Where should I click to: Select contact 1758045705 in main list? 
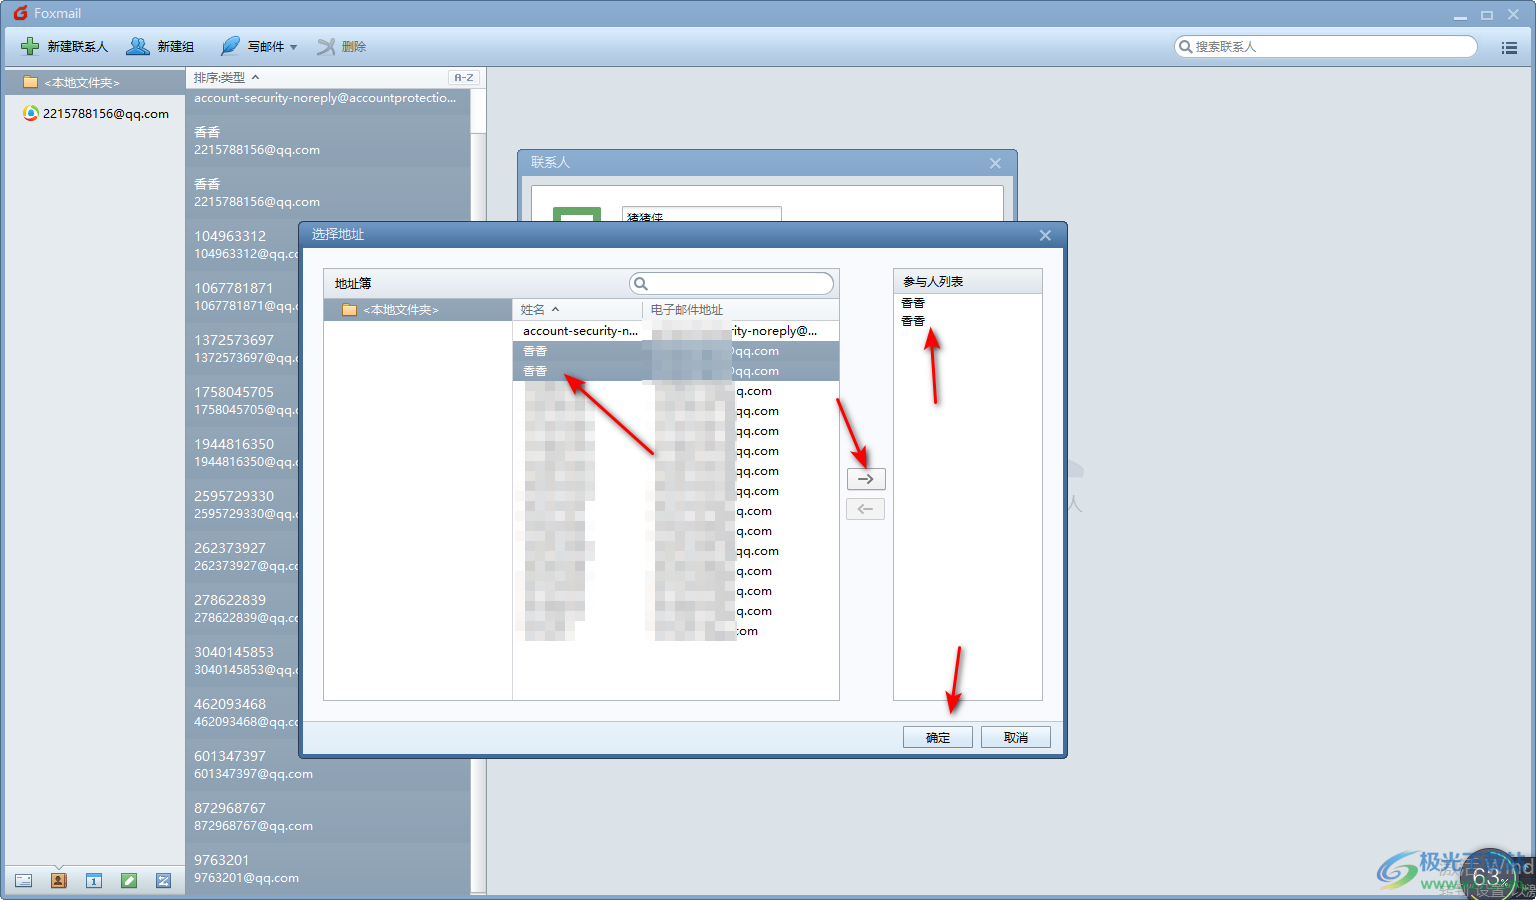point(242,400)
